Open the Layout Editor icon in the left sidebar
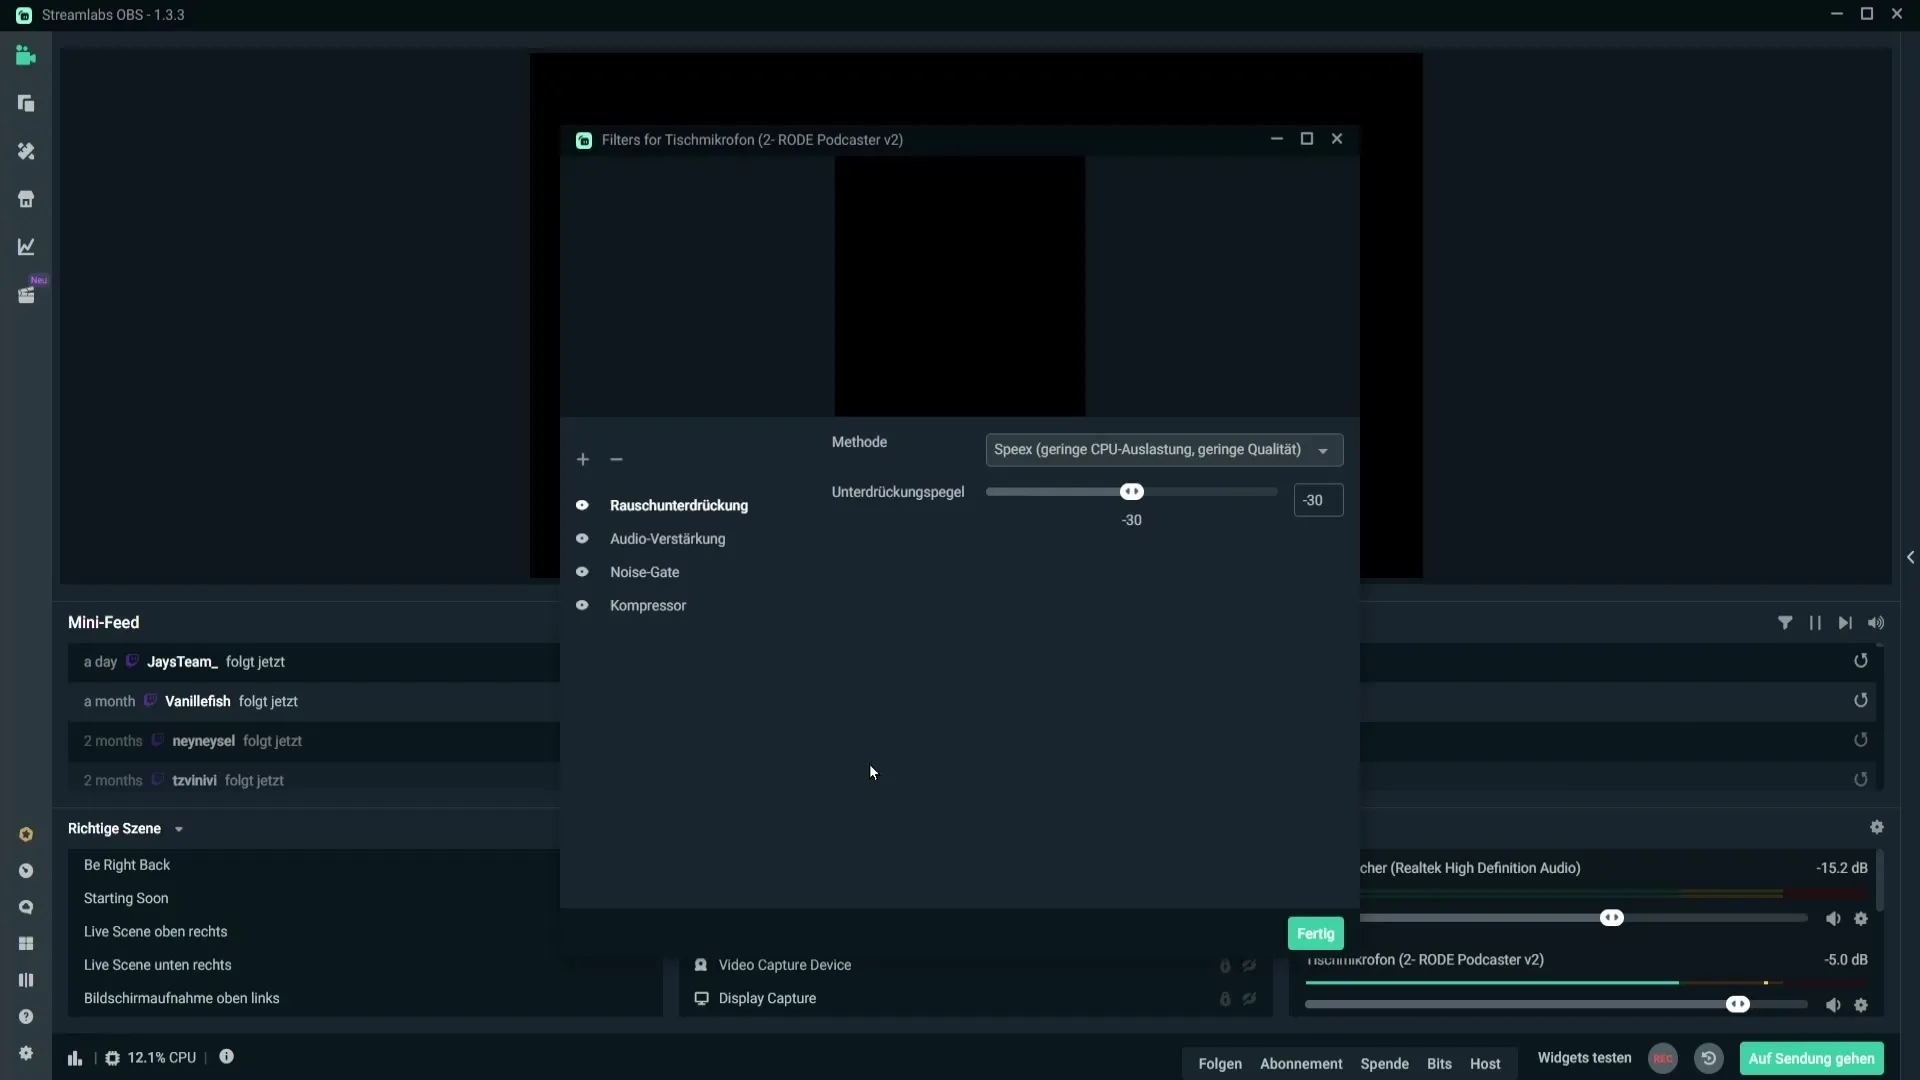The image size is (1920, 1080). tap(26, 104)
